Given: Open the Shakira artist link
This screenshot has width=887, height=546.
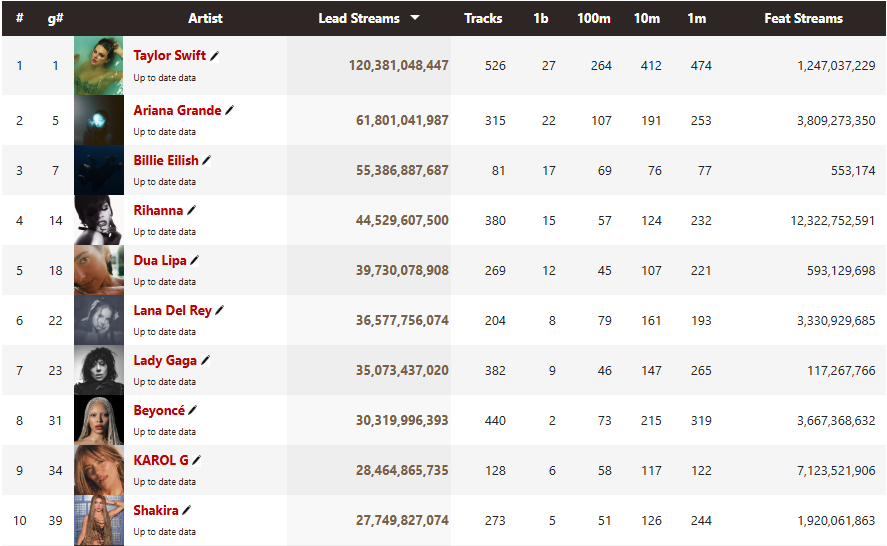Looking at the screenshot, I should coord(156,510).
